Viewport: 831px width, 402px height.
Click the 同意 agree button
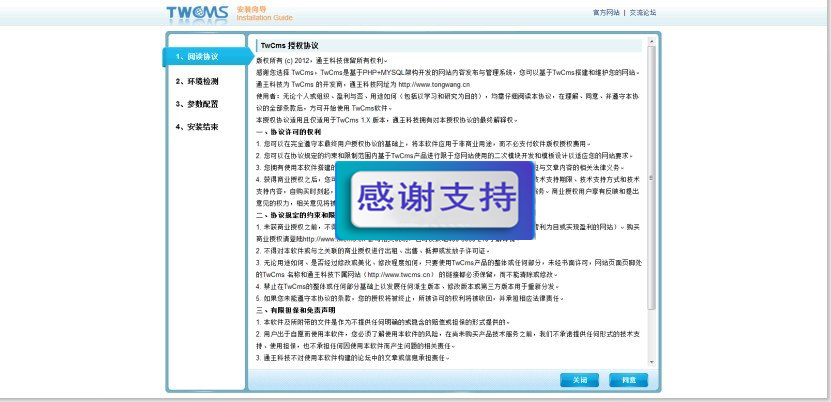(x=629, y=380)
